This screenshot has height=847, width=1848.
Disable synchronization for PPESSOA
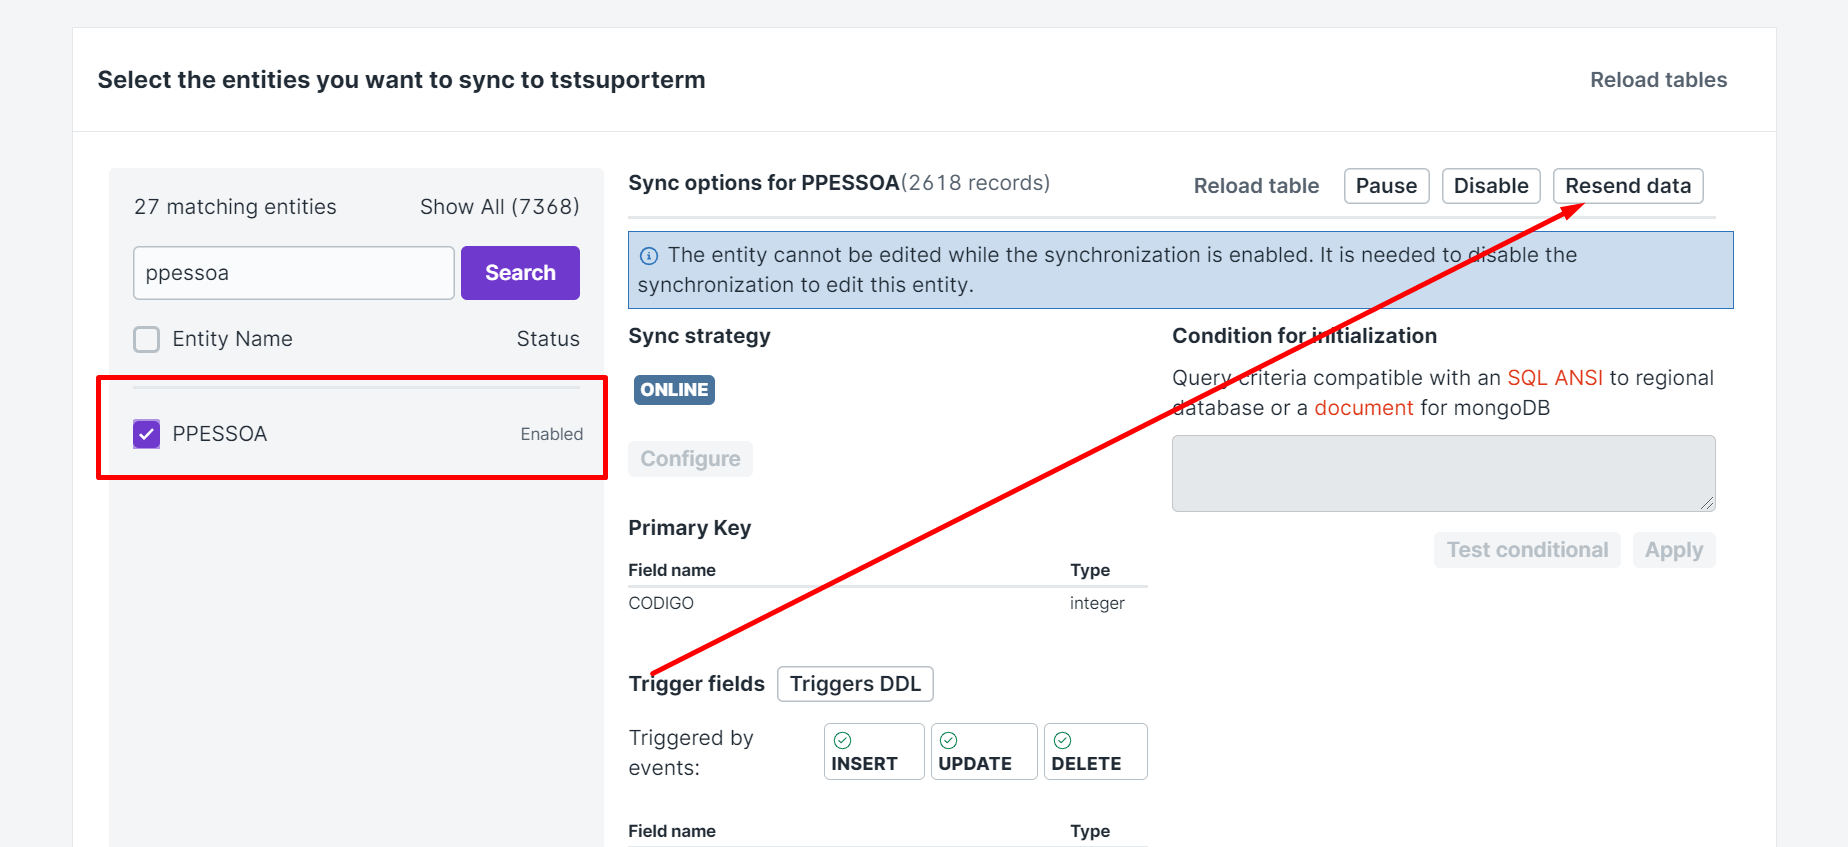pos(1490,186)
